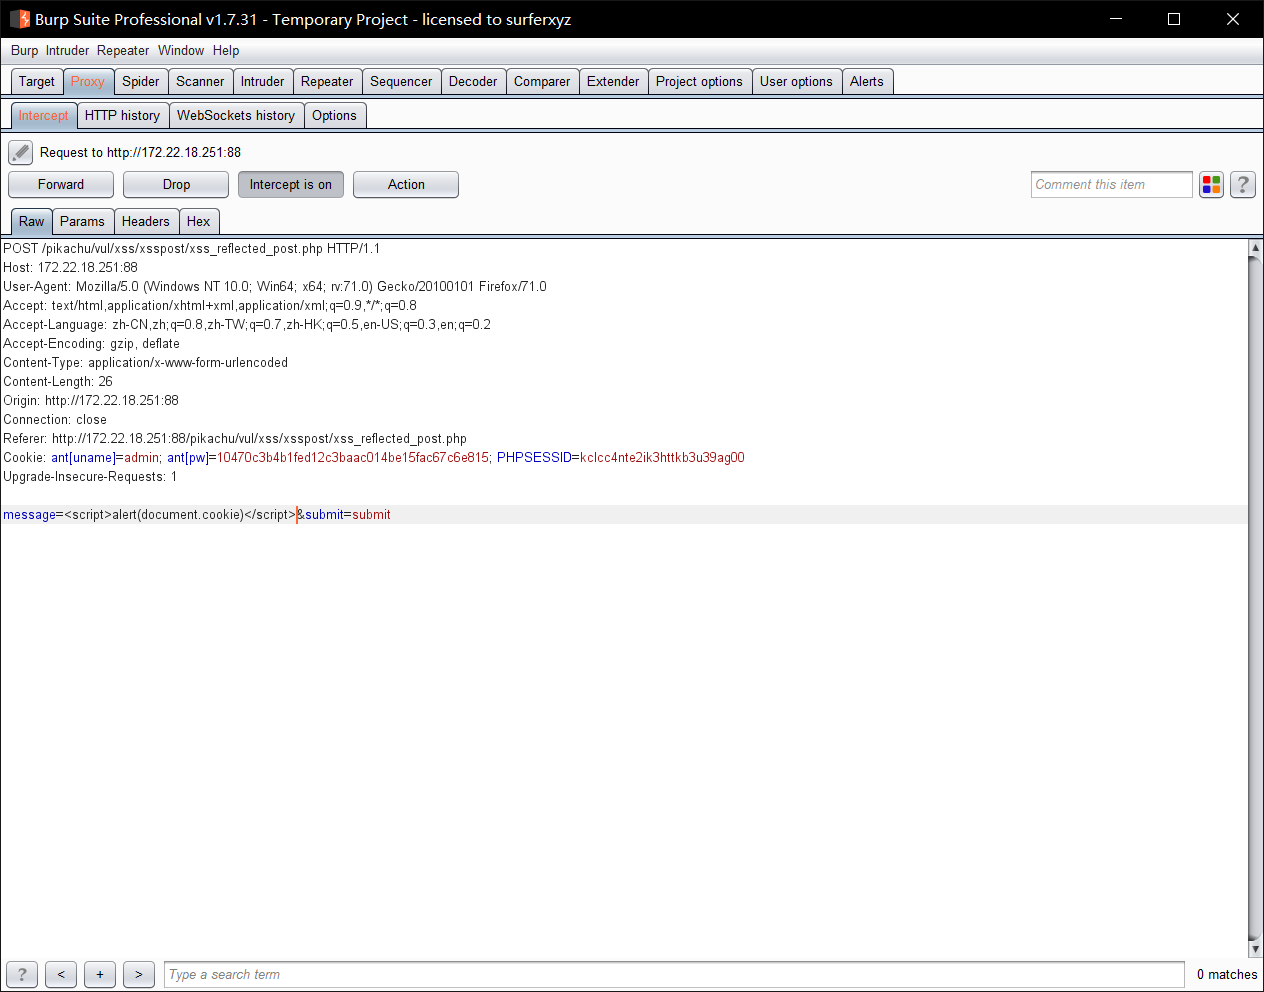Open the Comparer tab
Screen dimensions: 1264x992
(542, 81)
